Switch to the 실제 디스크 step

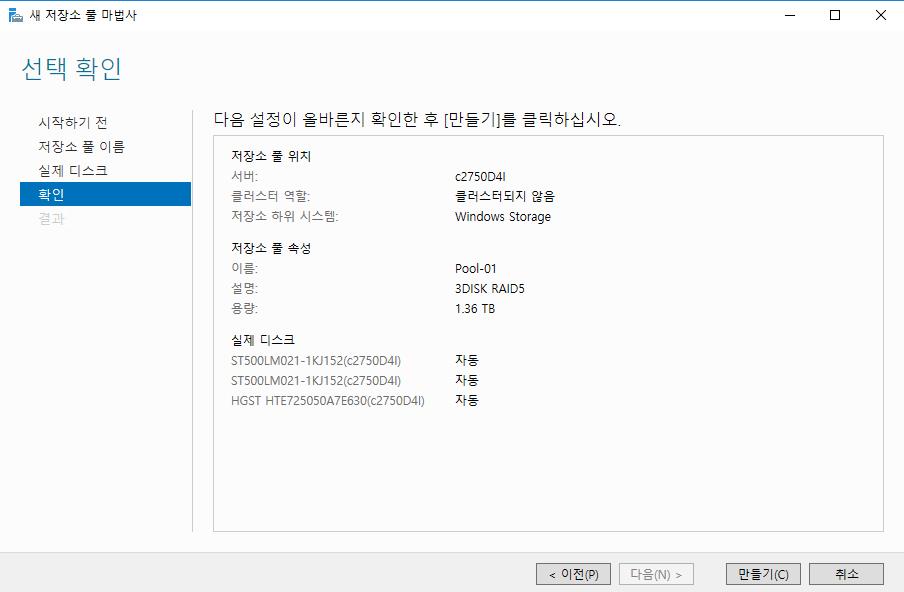(x=73, y=171)
